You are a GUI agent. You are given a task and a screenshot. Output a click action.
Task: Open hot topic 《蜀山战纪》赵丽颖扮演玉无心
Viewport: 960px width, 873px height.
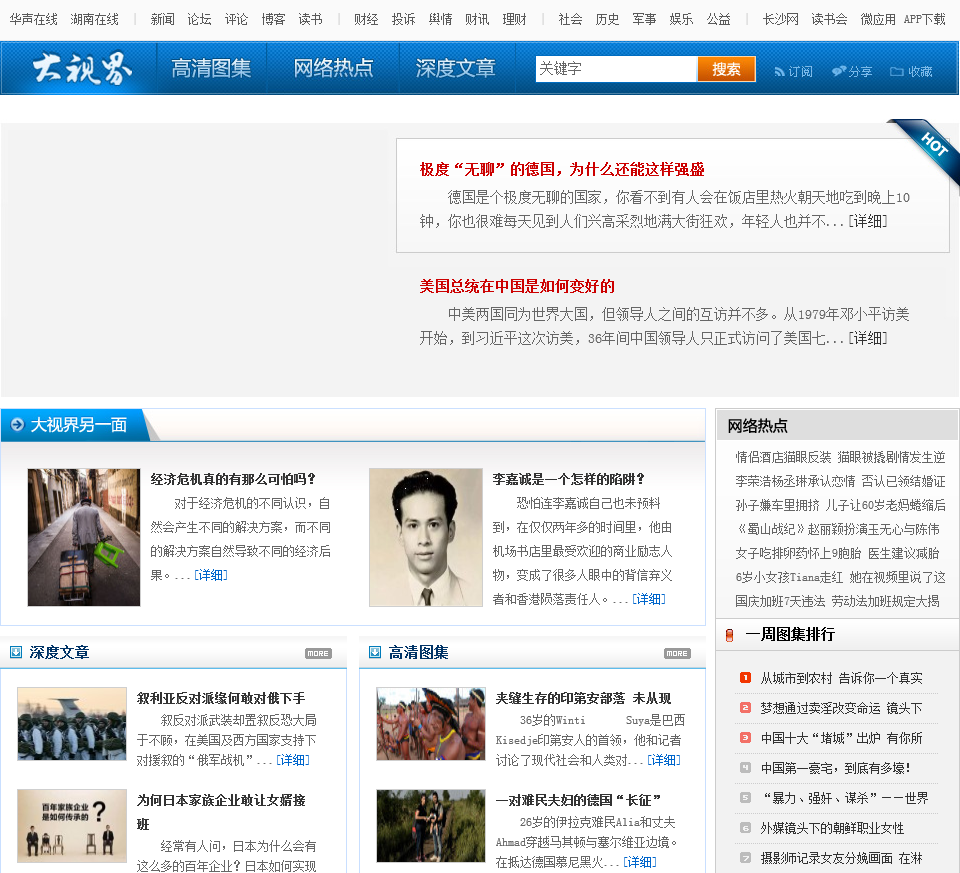pos(837,530)
